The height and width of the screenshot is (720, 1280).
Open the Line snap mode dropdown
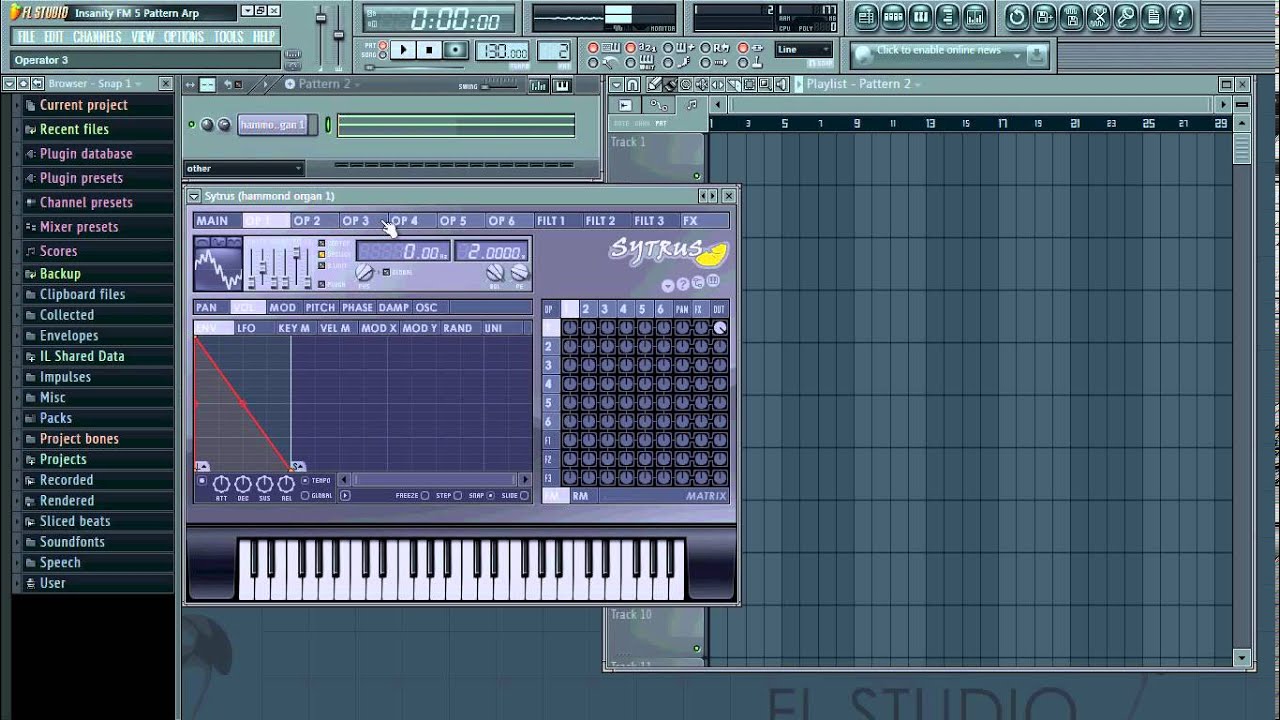(804, 49)
